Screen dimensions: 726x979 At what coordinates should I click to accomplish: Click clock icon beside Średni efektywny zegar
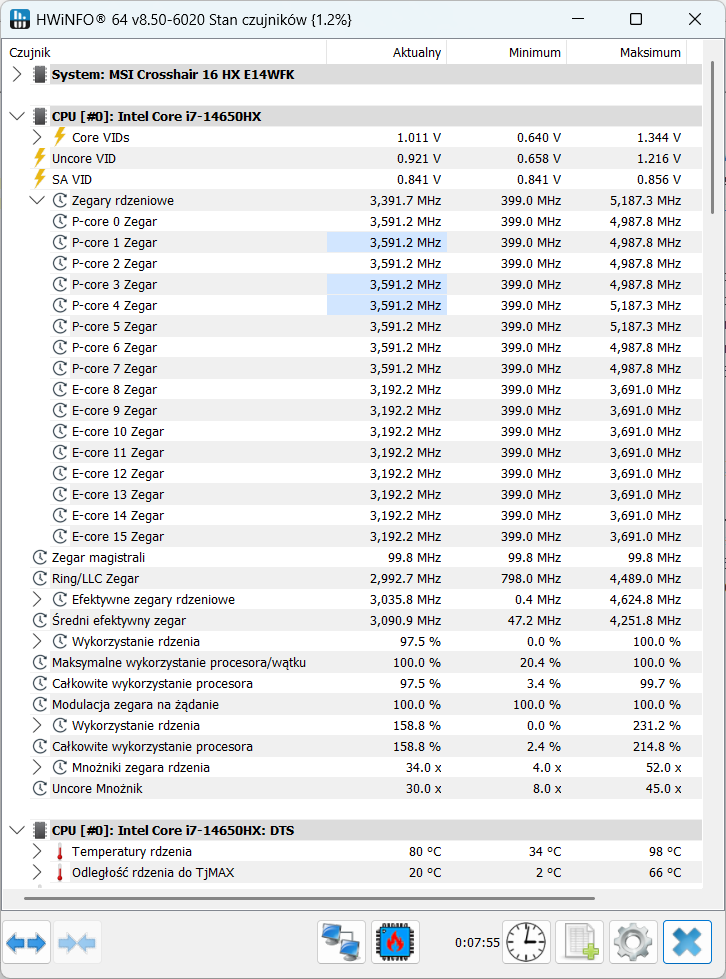(39, 621)
